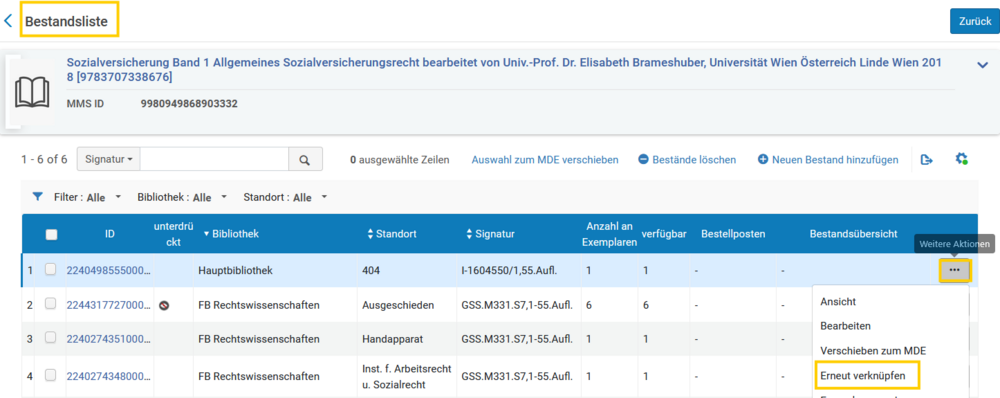Toggle the select-all checkbox in table header
This screenshot has height=398, width=1000.
tap(52, 234)
